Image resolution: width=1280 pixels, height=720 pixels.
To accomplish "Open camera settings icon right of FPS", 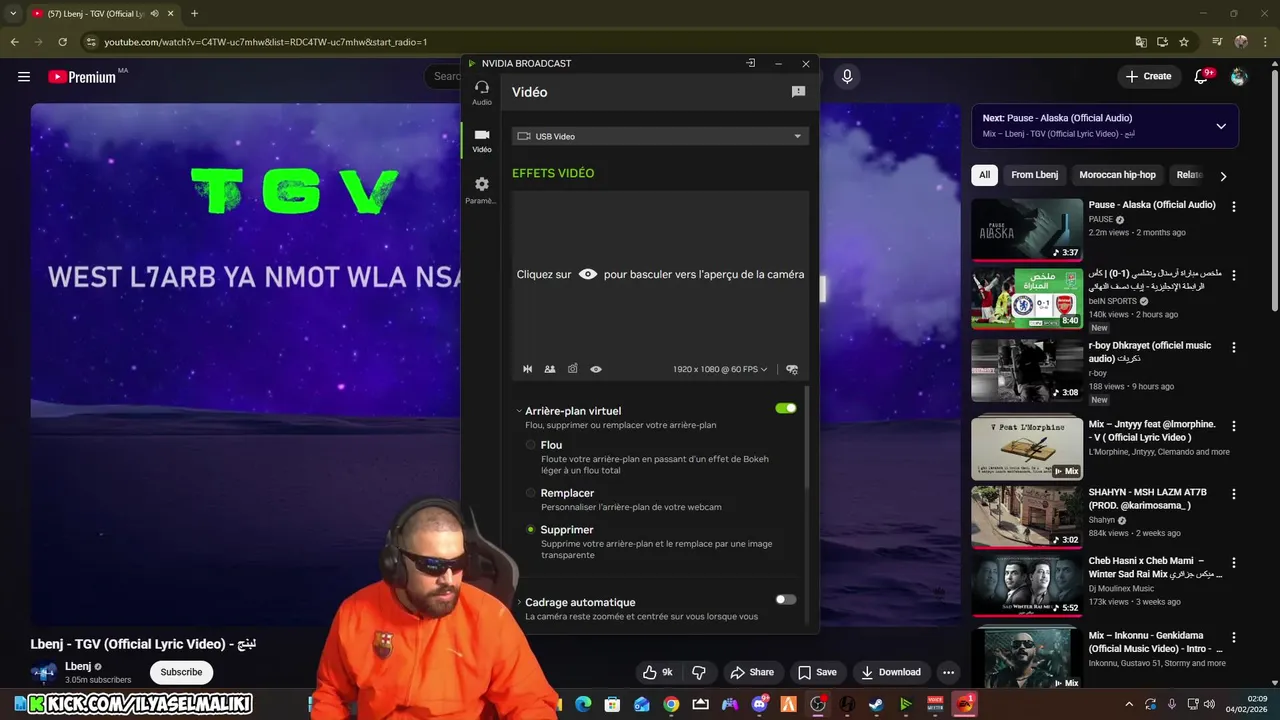I will [792, 369].
